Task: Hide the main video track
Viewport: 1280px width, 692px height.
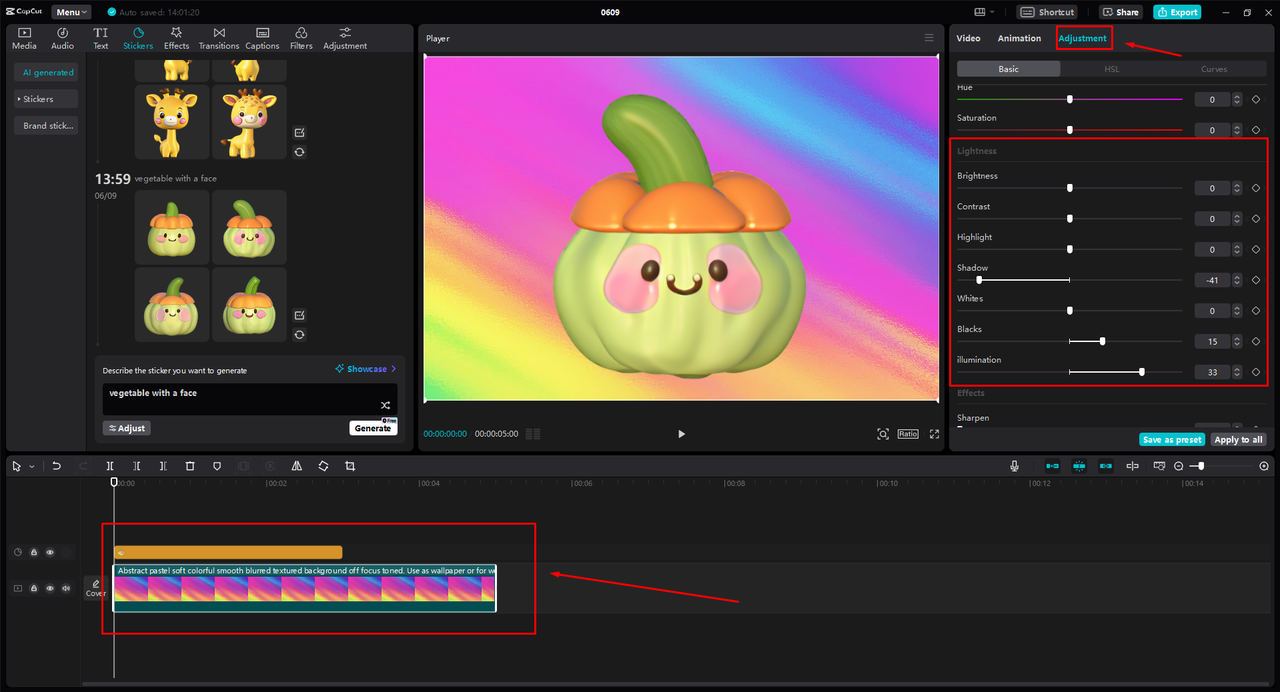Action: pyautogui.click(x=50, y=588)
